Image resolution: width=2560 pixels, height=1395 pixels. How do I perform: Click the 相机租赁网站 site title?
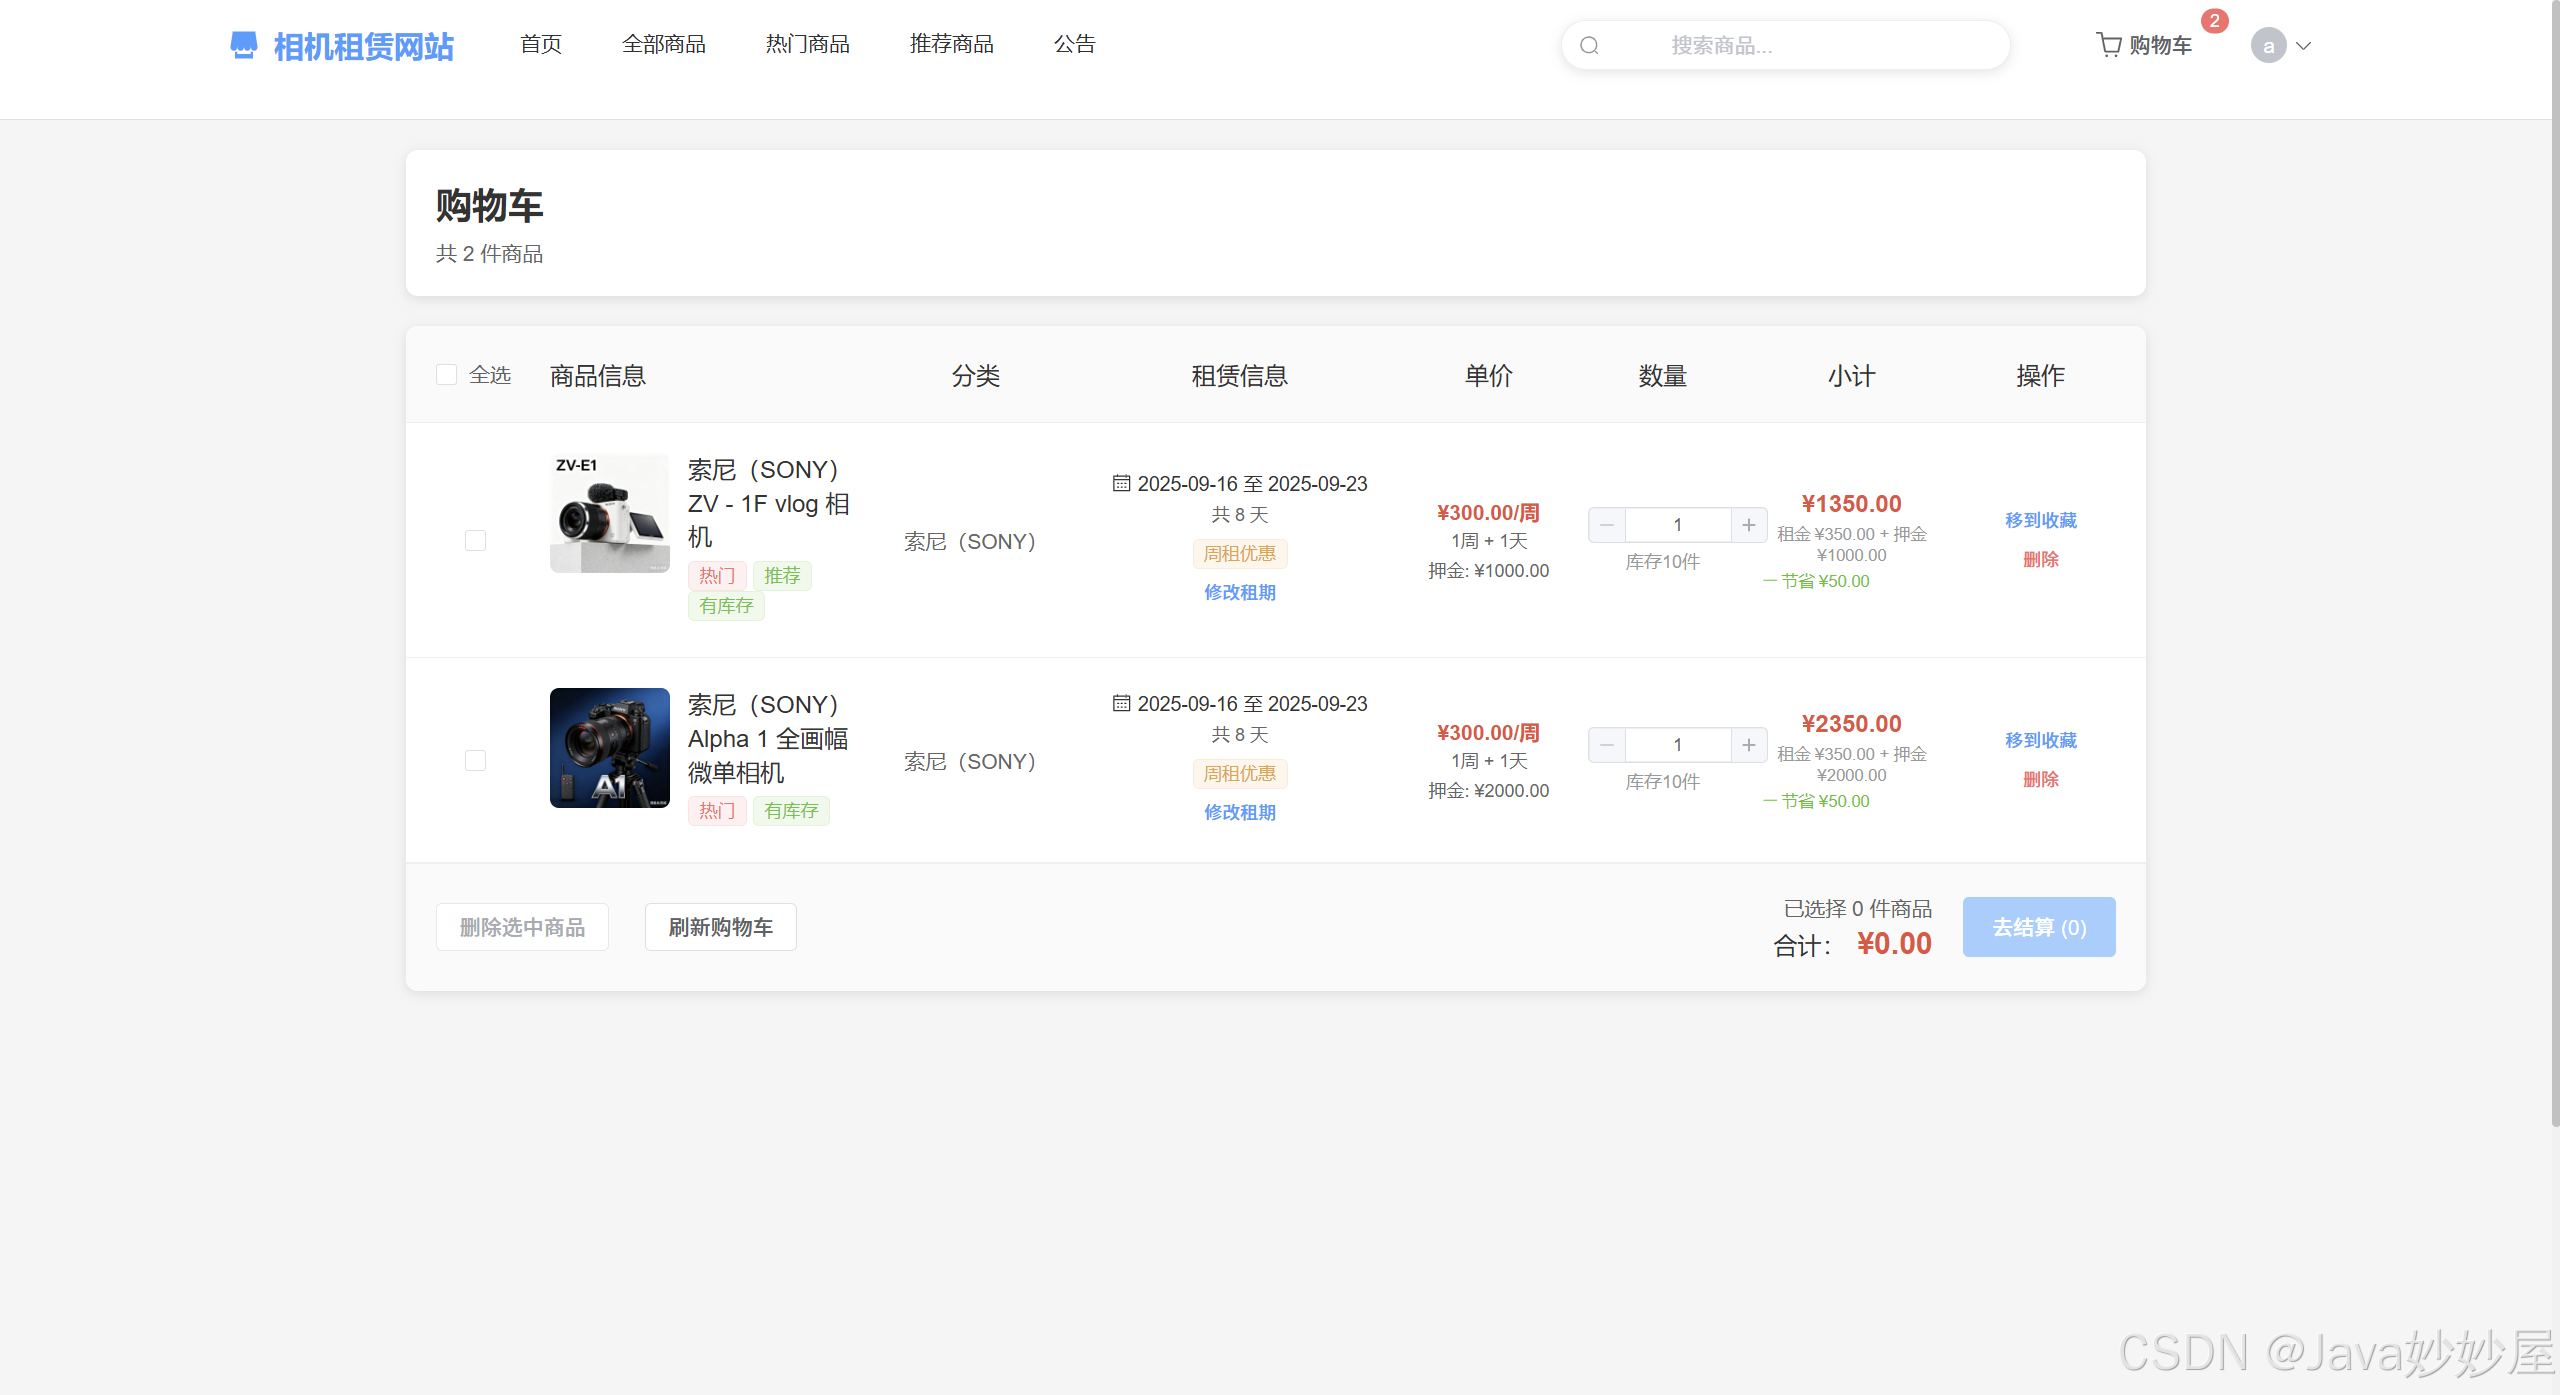pyautogui.click(x=364, y=46)
